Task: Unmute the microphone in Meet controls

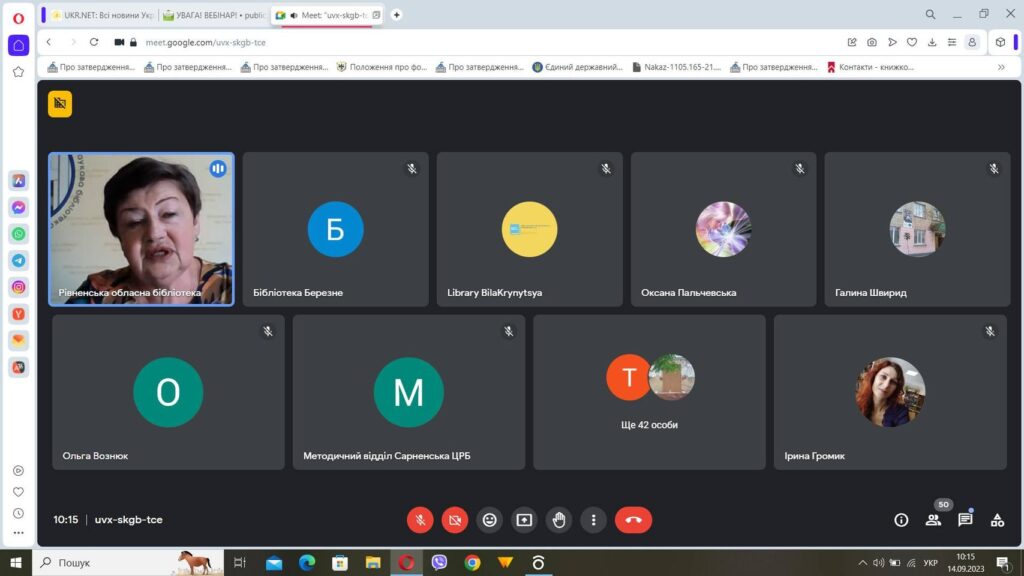Action: pyautogui.click(x=420, y=520)
